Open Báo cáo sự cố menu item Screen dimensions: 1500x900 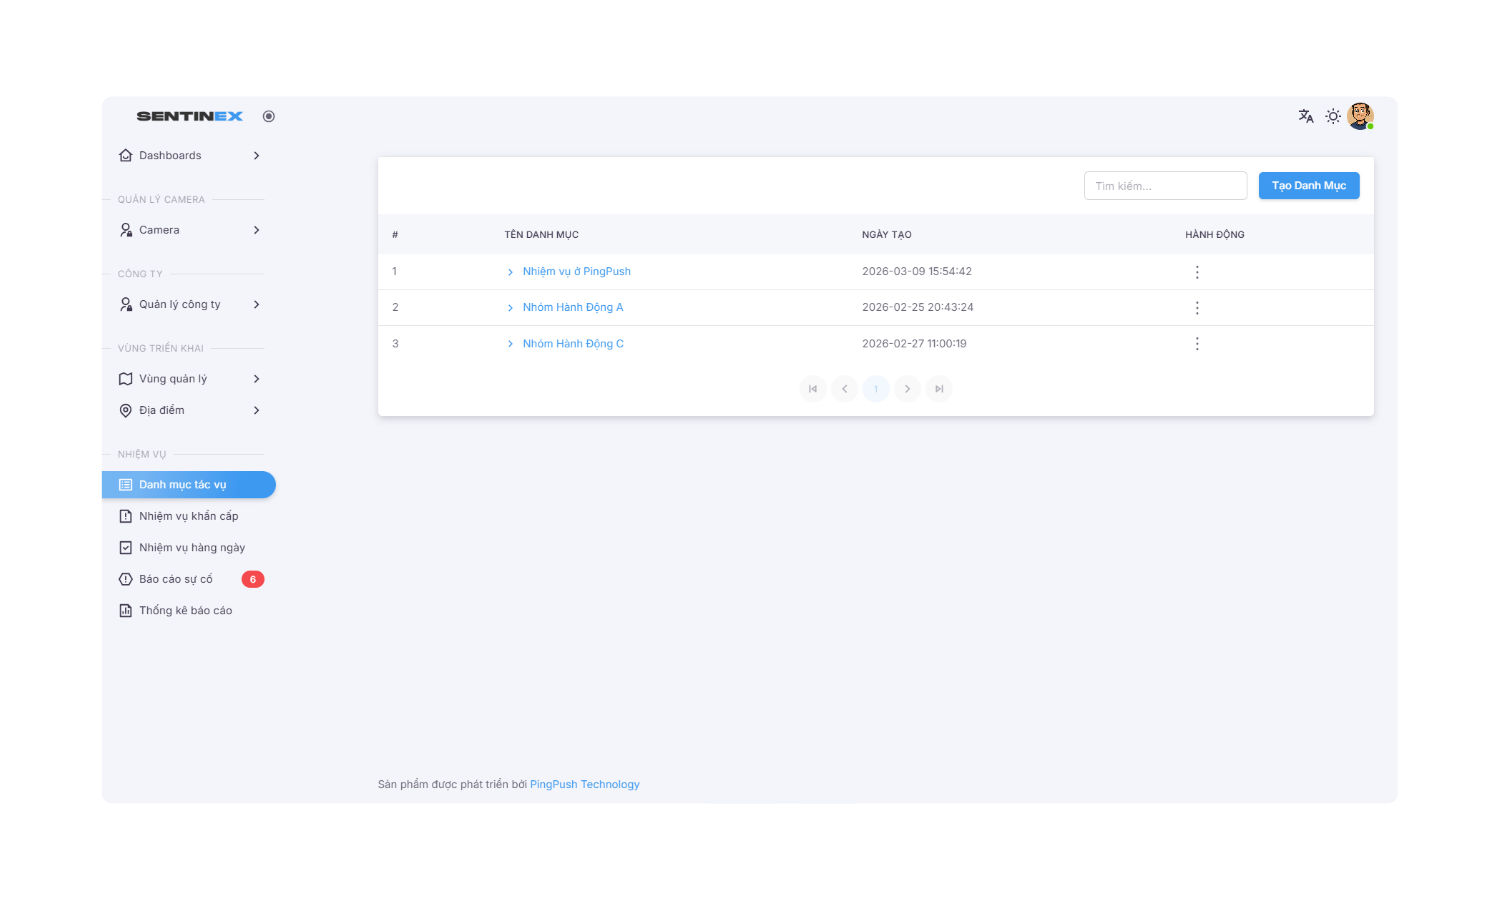pyautogui.click(x=176, y=579)
